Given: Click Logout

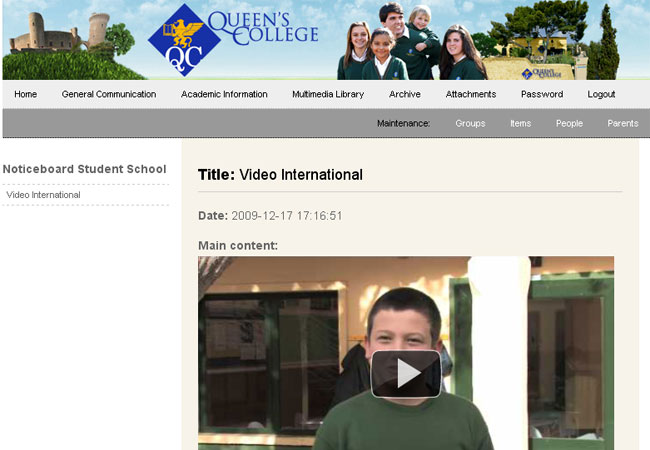Looking at the screenshot, I should [x=601, y=94].
